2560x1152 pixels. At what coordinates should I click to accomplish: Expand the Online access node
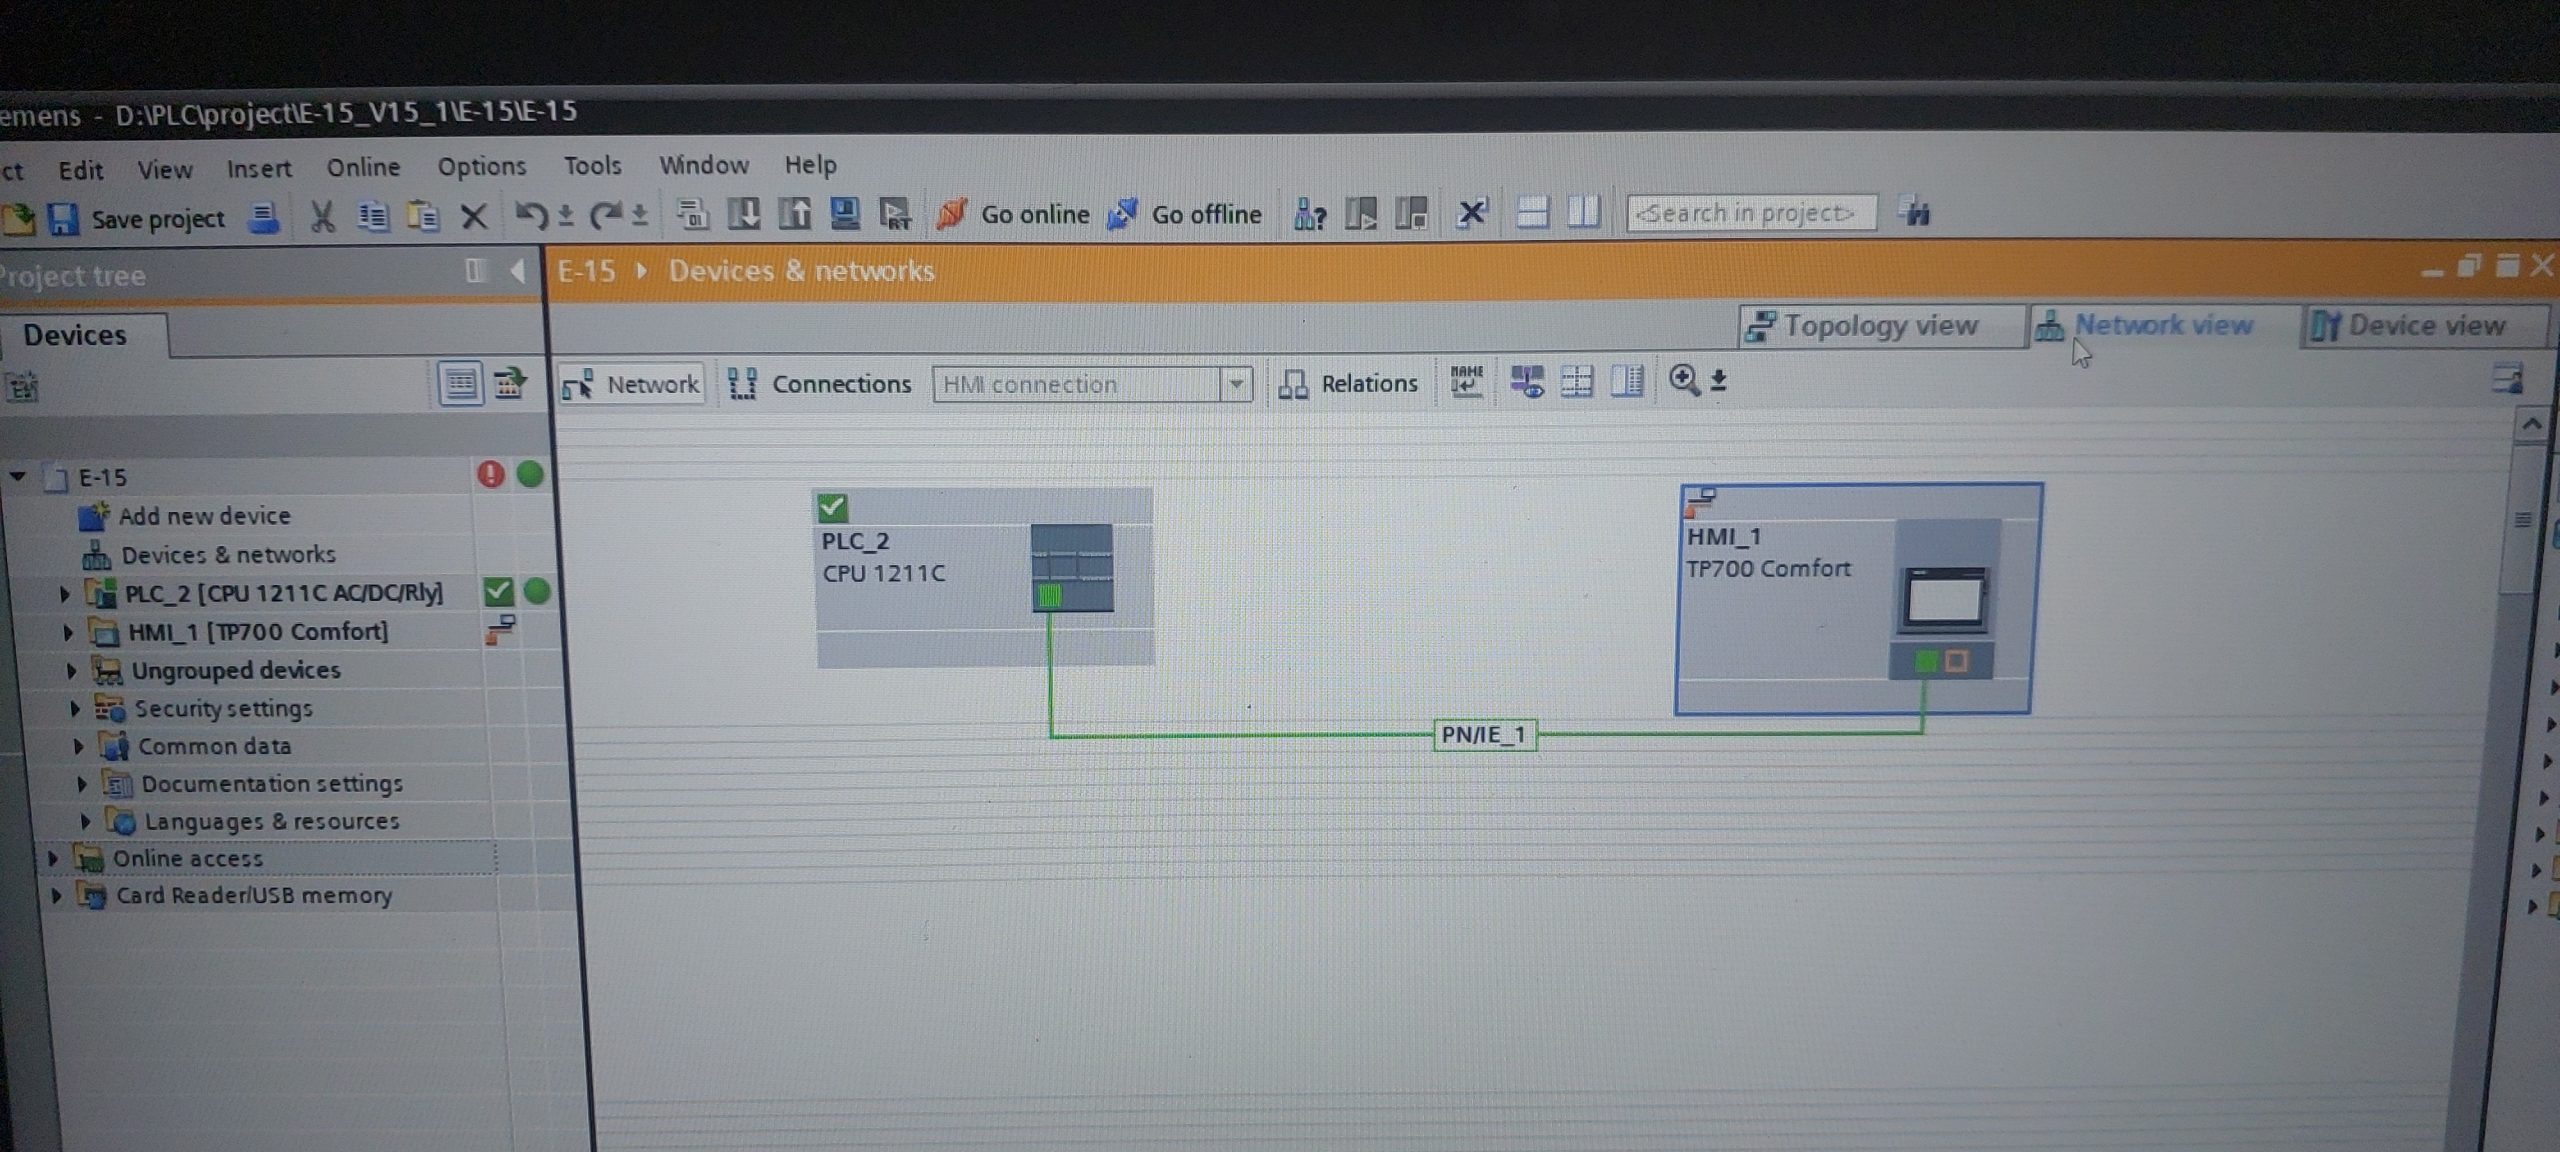point(53,858)
